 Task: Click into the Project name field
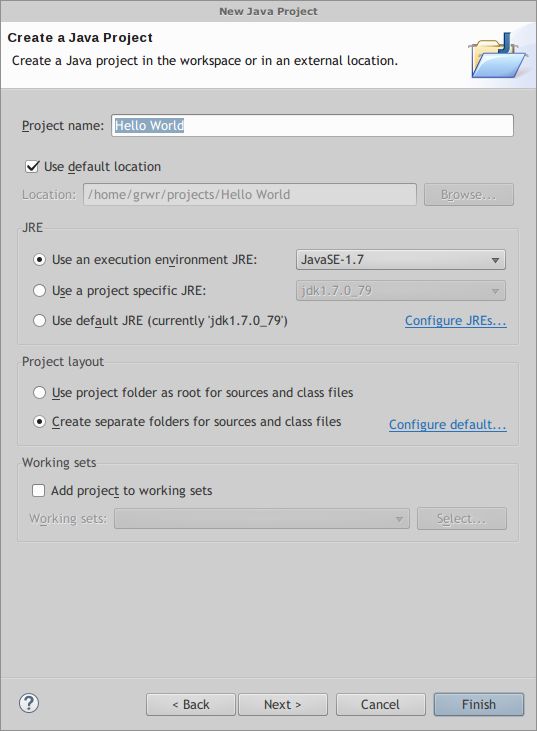312,125
